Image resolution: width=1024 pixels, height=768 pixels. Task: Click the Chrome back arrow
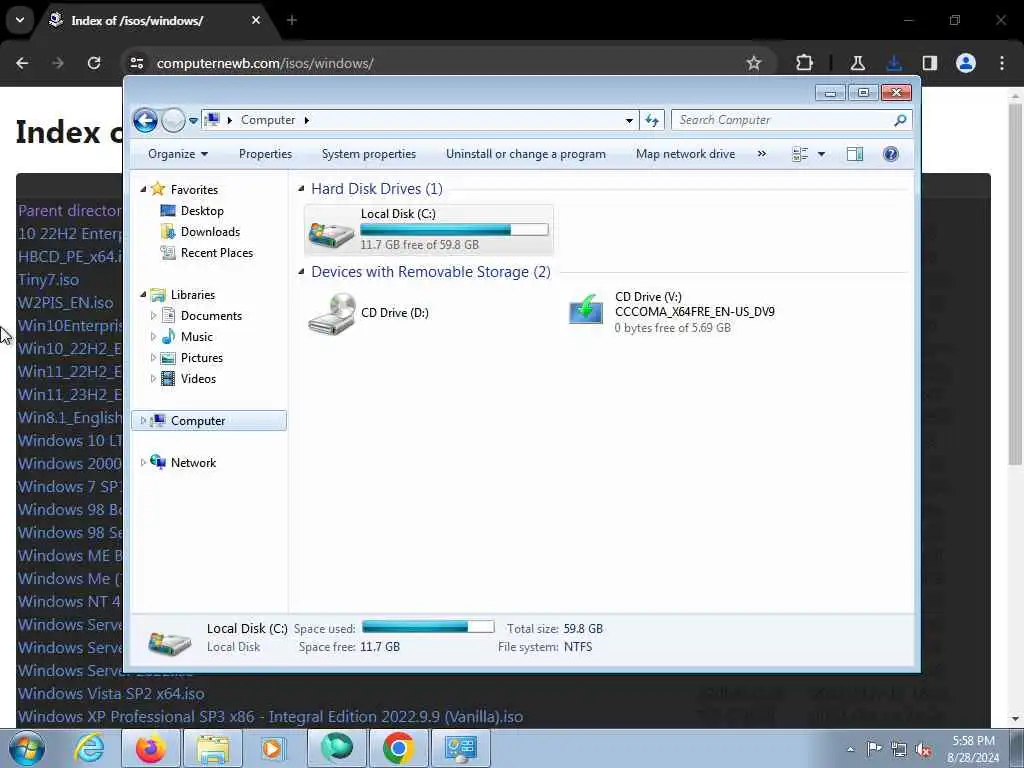point(22,63)
